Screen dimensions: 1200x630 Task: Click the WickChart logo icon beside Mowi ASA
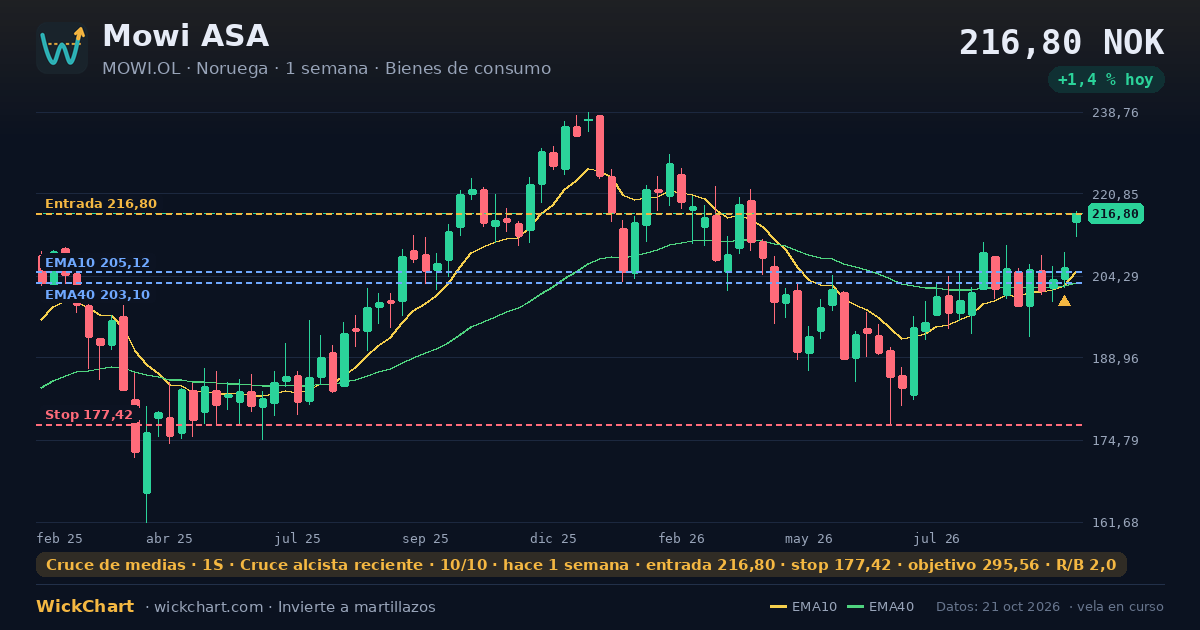[x=62, y=48]
